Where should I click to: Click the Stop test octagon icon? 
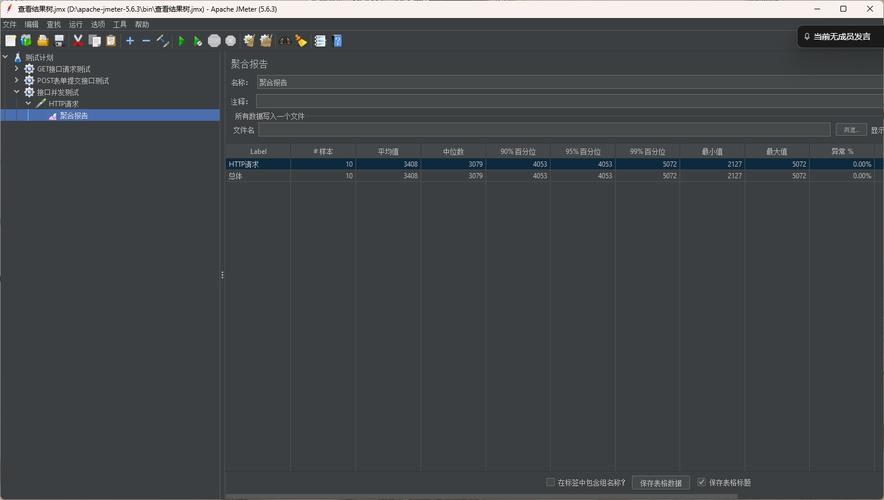[x=214, y=41]
